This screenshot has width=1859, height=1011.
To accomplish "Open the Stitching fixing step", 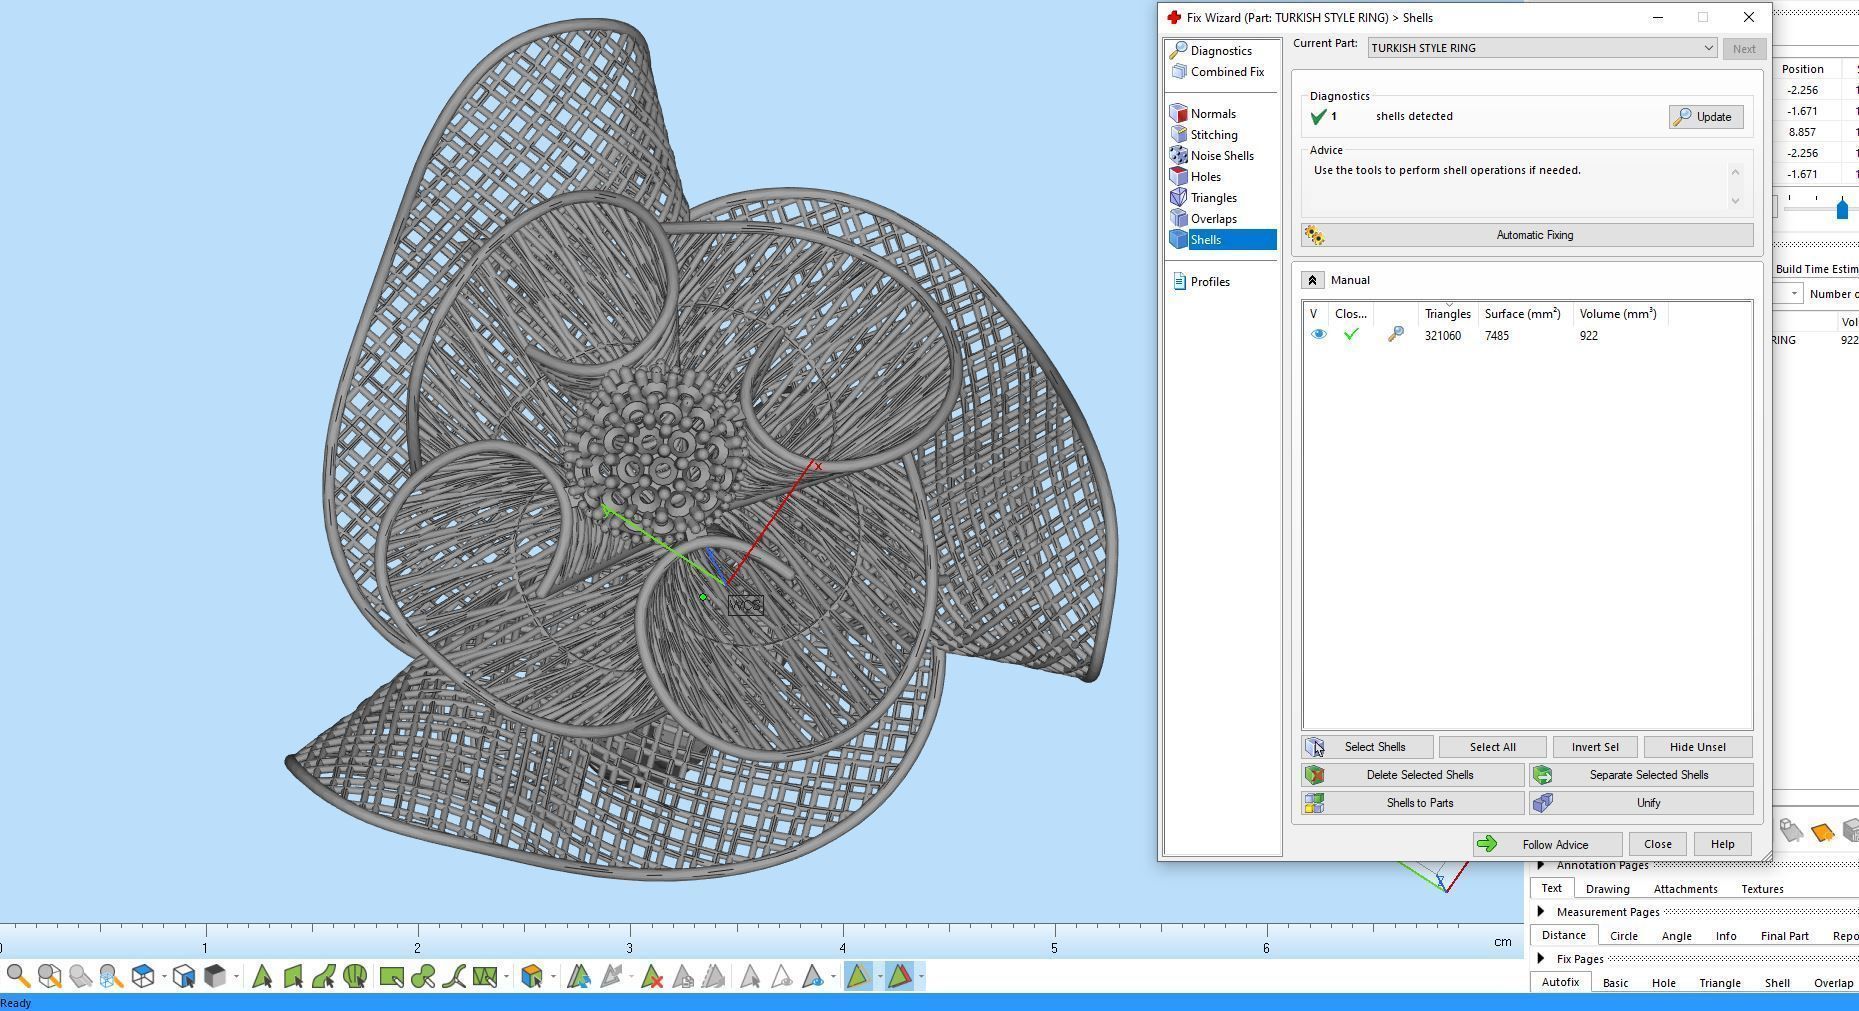I will (x=1213, y=135).
